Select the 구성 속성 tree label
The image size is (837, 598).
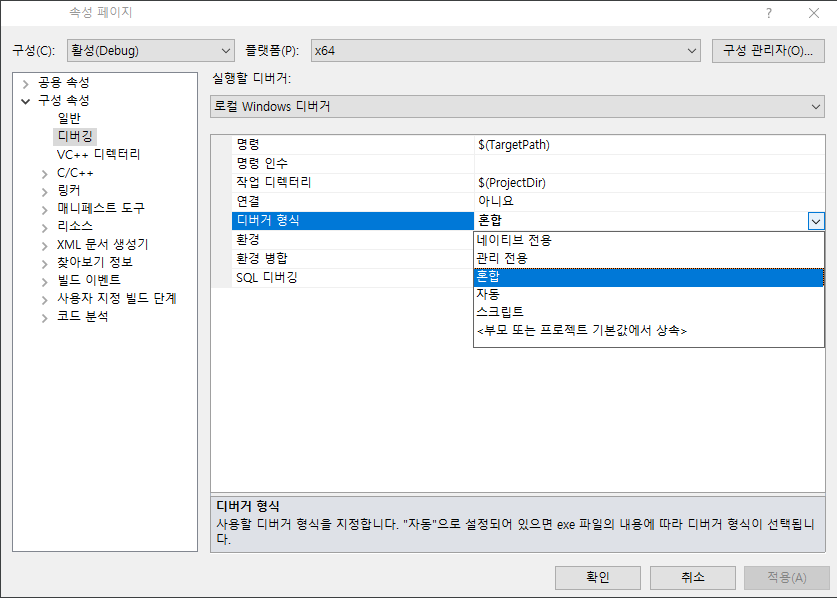tap(64, 100)
